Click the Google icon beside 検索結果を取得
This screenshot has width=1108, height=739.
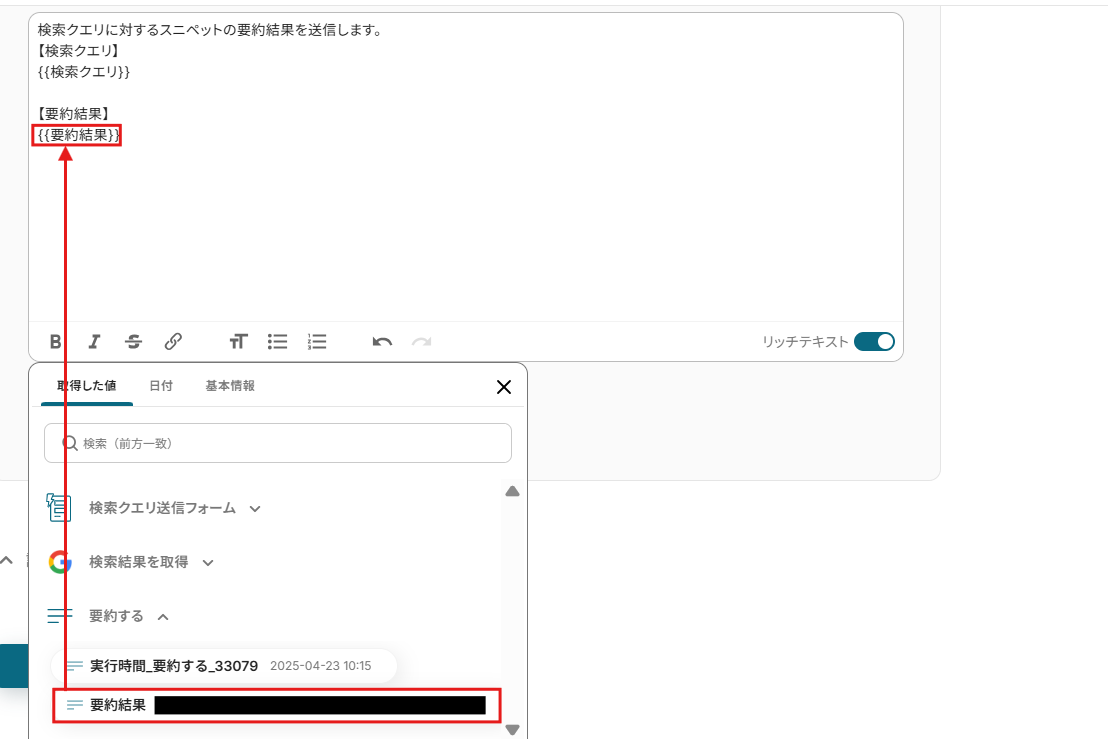click(60, 562)
